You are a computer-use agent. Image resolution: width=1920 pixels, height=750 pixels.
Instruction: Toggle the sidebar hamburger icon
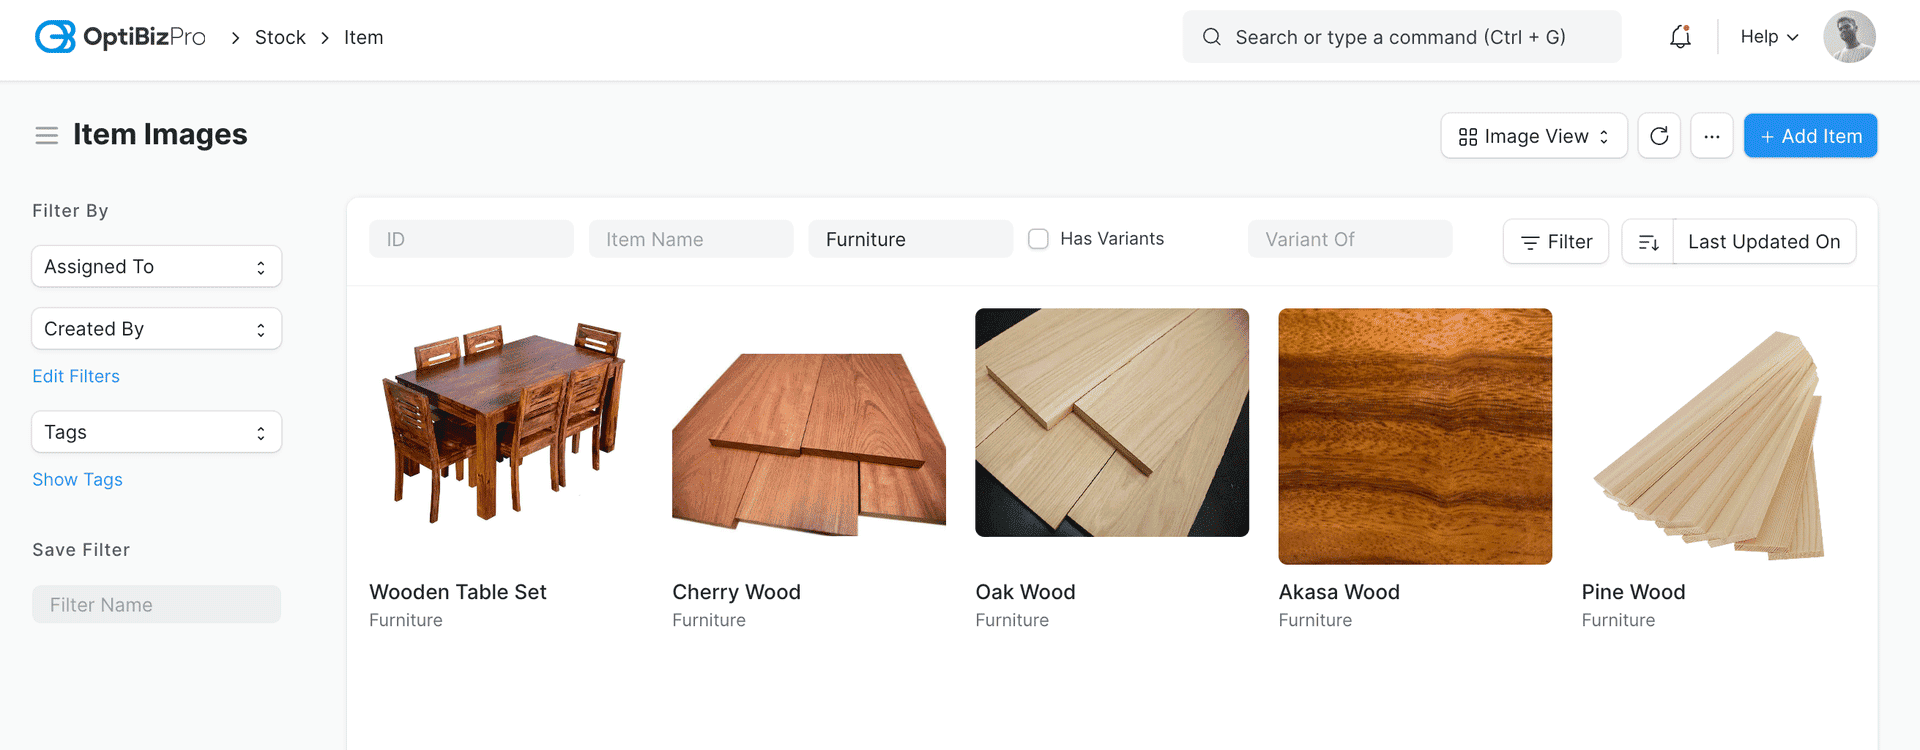tap(46, 135)
